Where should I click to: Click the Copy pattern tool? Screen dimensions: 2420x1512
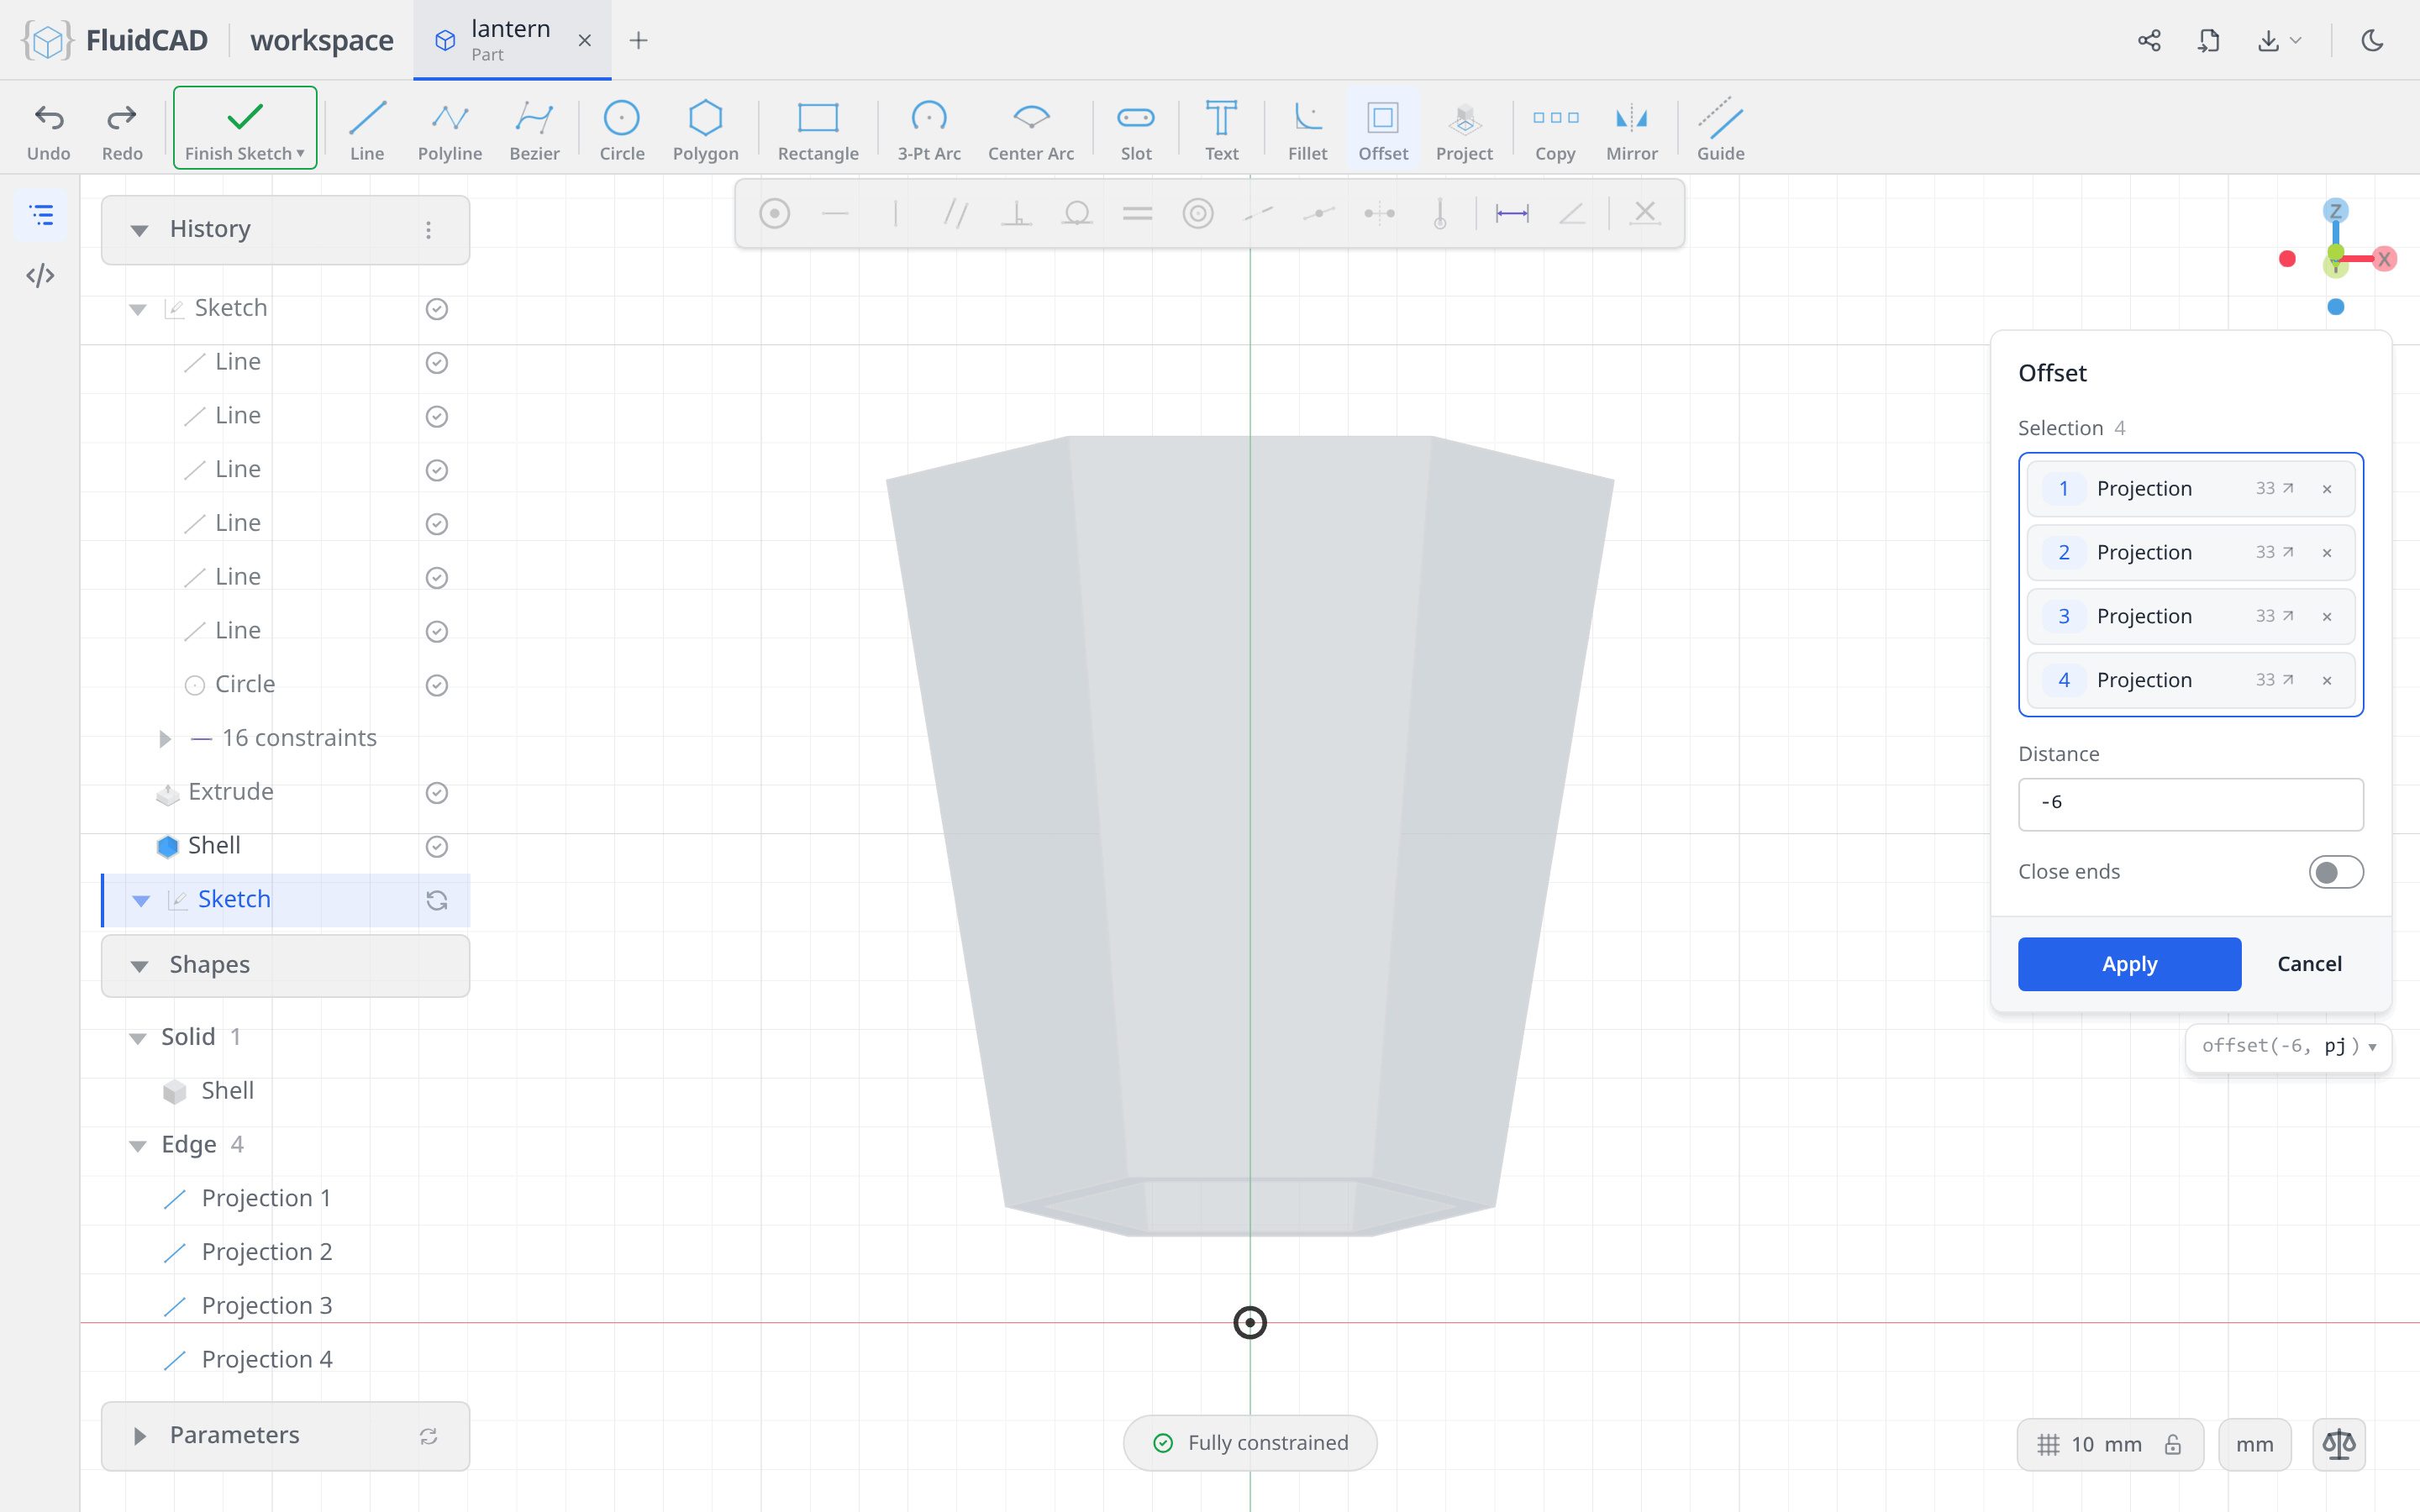point(1555,129)
